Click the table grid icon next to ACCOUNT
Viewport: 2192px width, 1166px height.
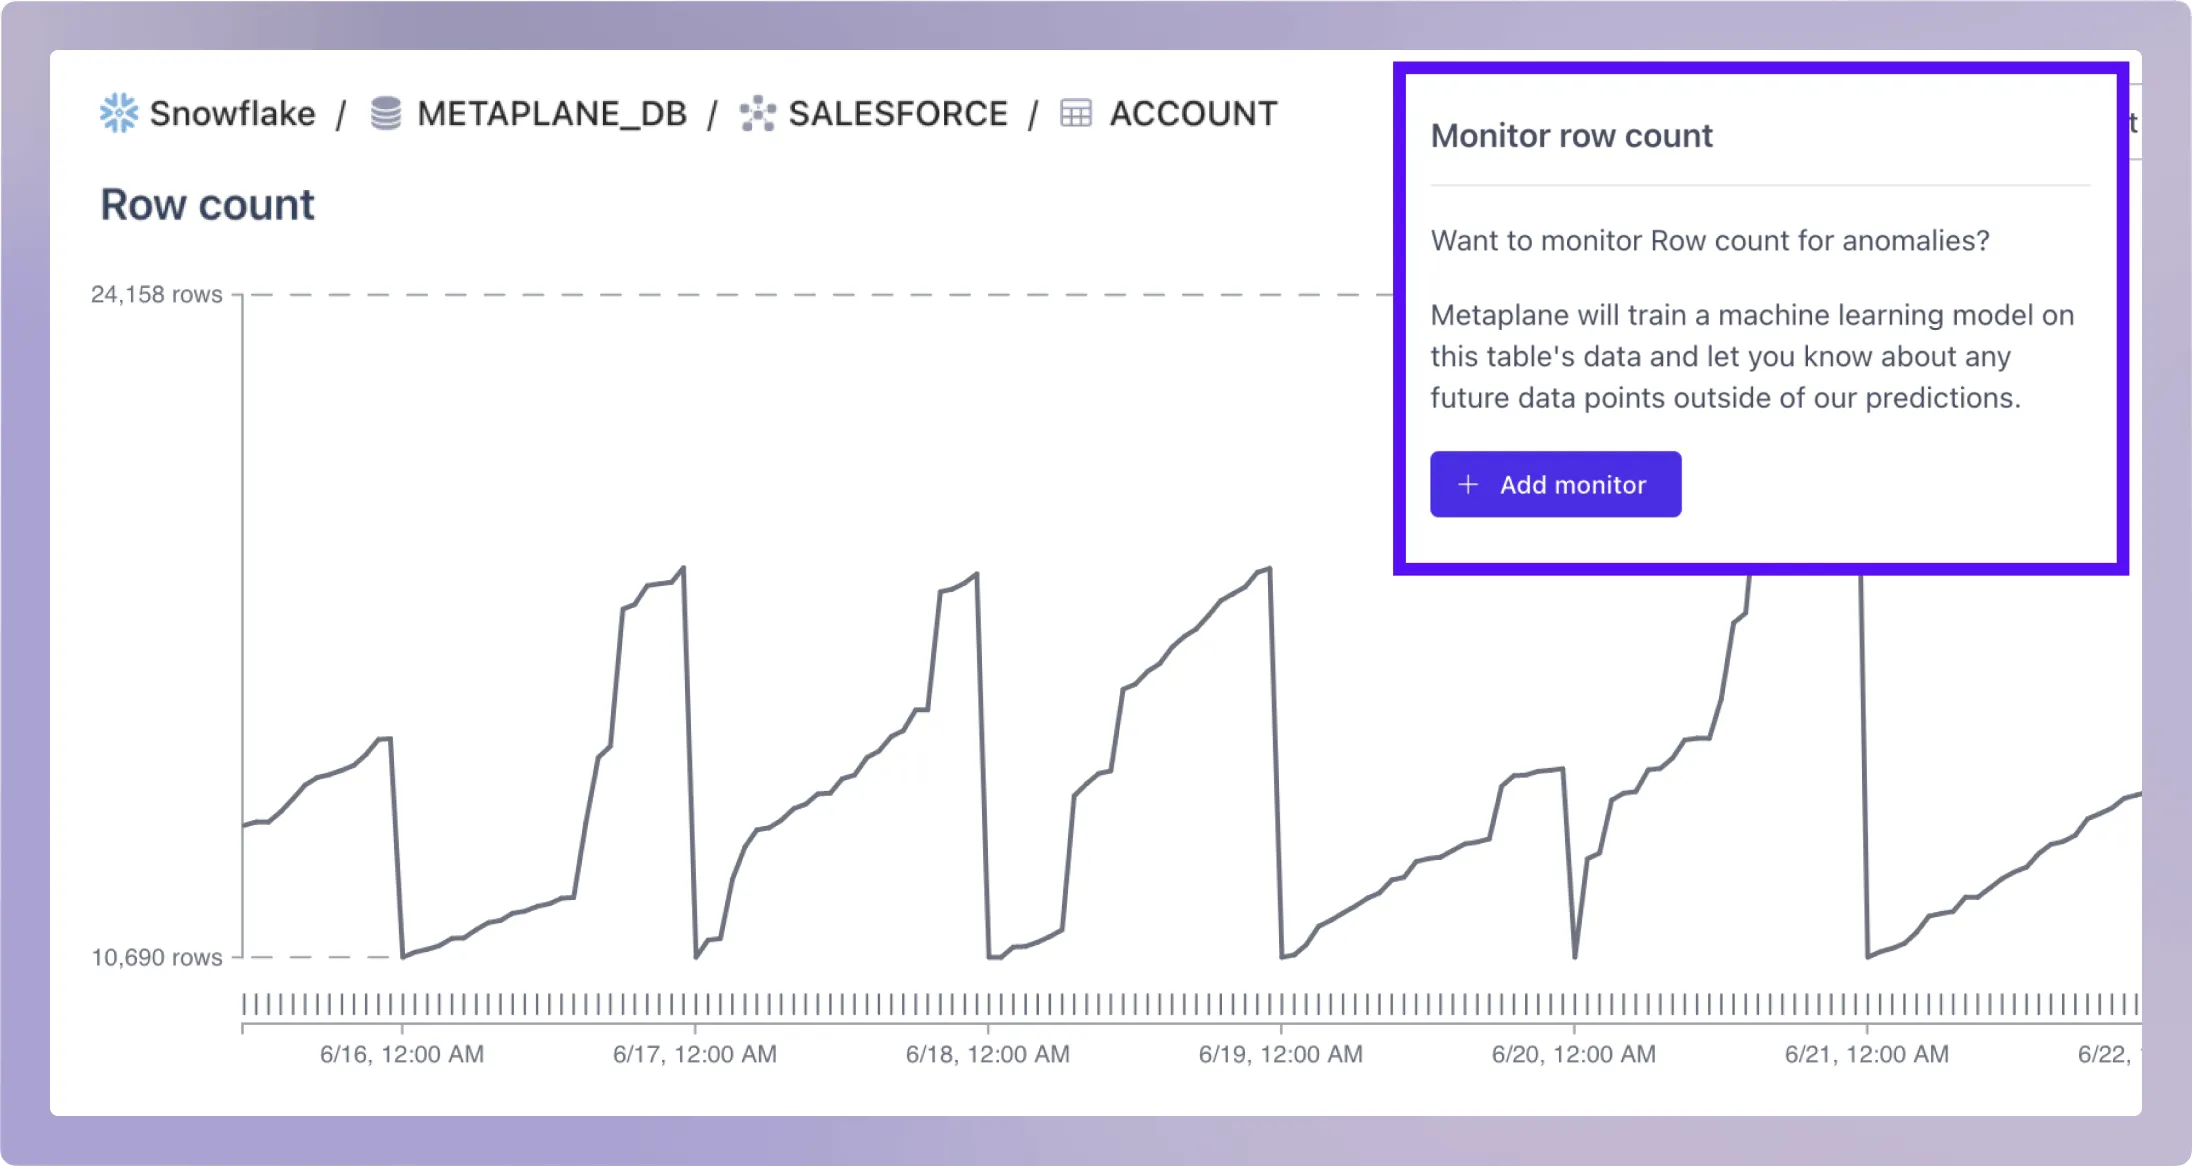(x=1075, y=113)
